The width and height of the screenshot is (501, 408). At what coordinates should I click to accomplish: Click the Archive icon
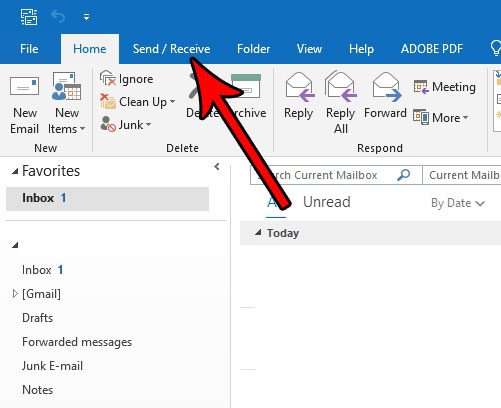246,86
